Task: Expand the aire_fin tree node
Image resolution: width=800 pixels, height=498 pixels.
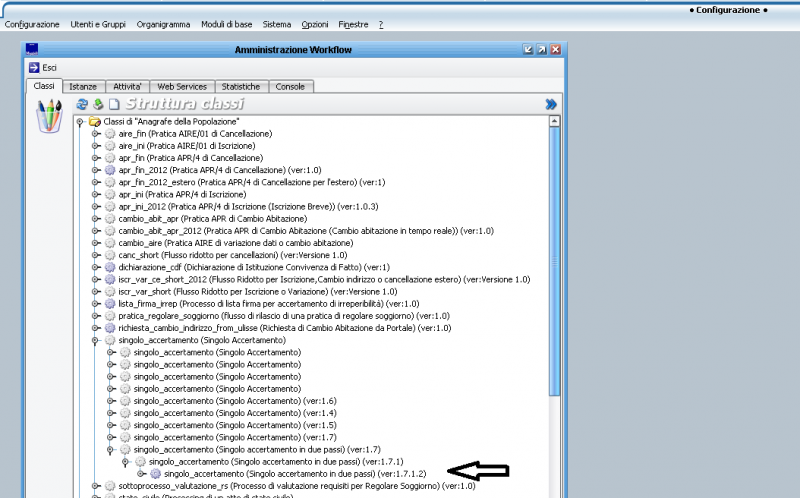Action: coord(95,134)
